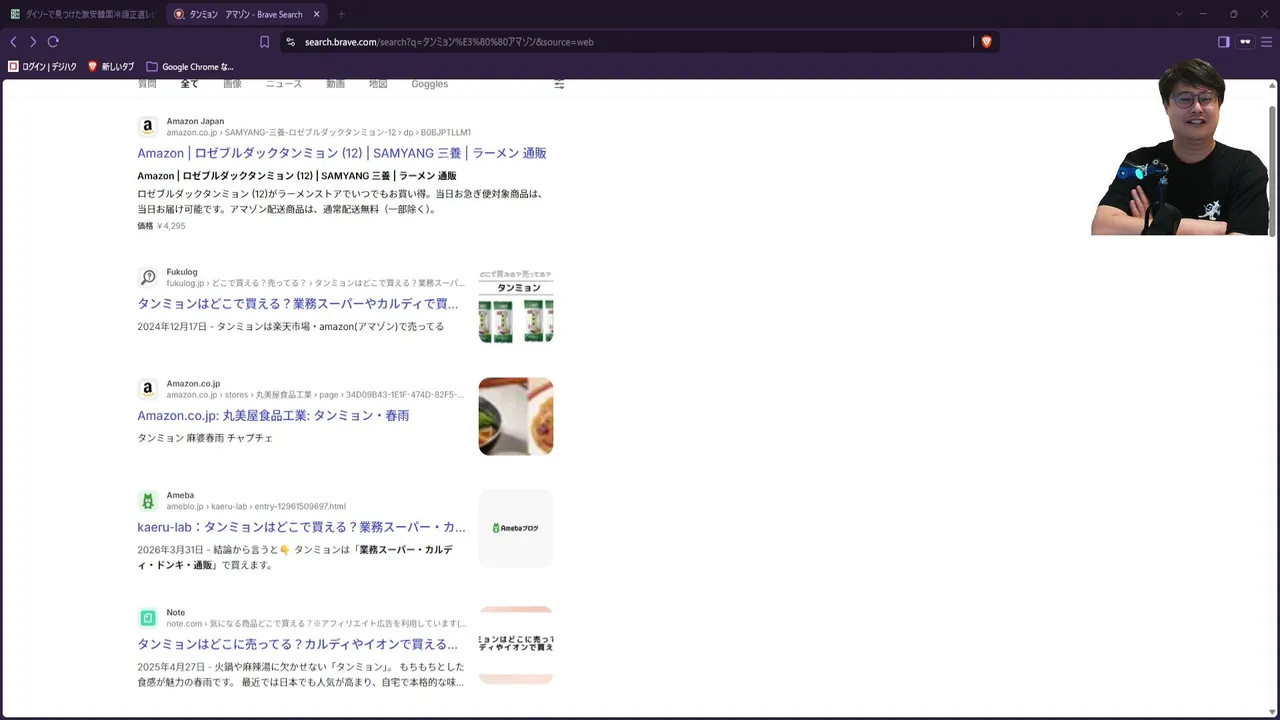Click the Amazon.co.jp favicon icon
This screenshot has width=1280, height=720.
(x=148, y=389)
